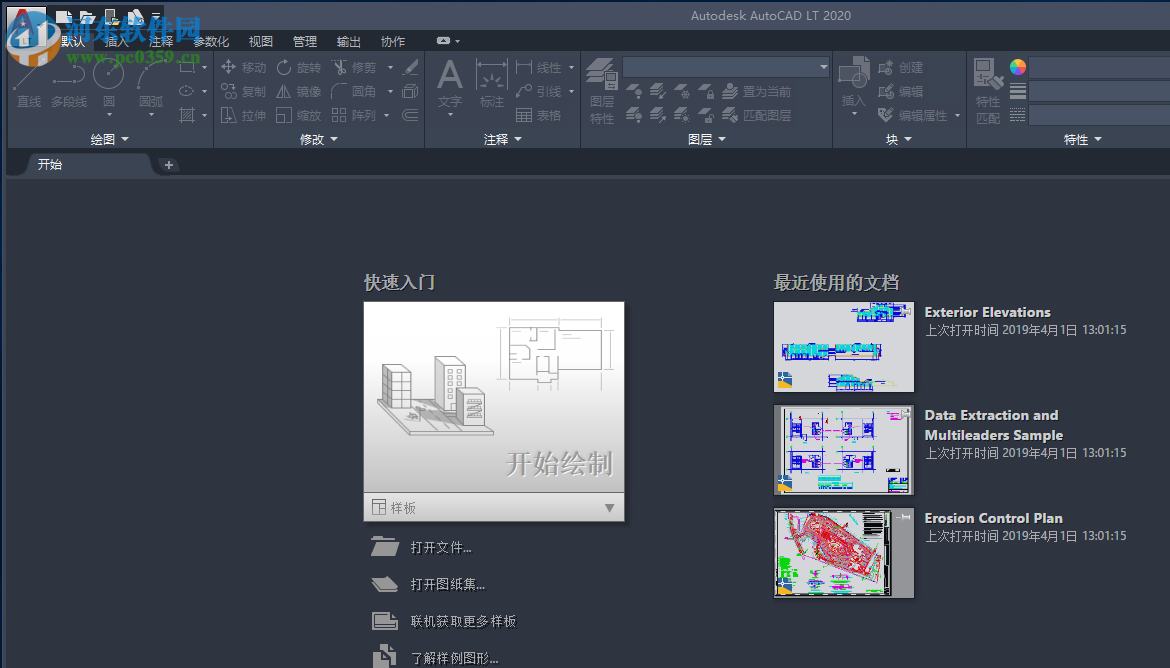
Task: Open the Erosion Control Plan recent document thumbnail
Action: coord(843,553)
